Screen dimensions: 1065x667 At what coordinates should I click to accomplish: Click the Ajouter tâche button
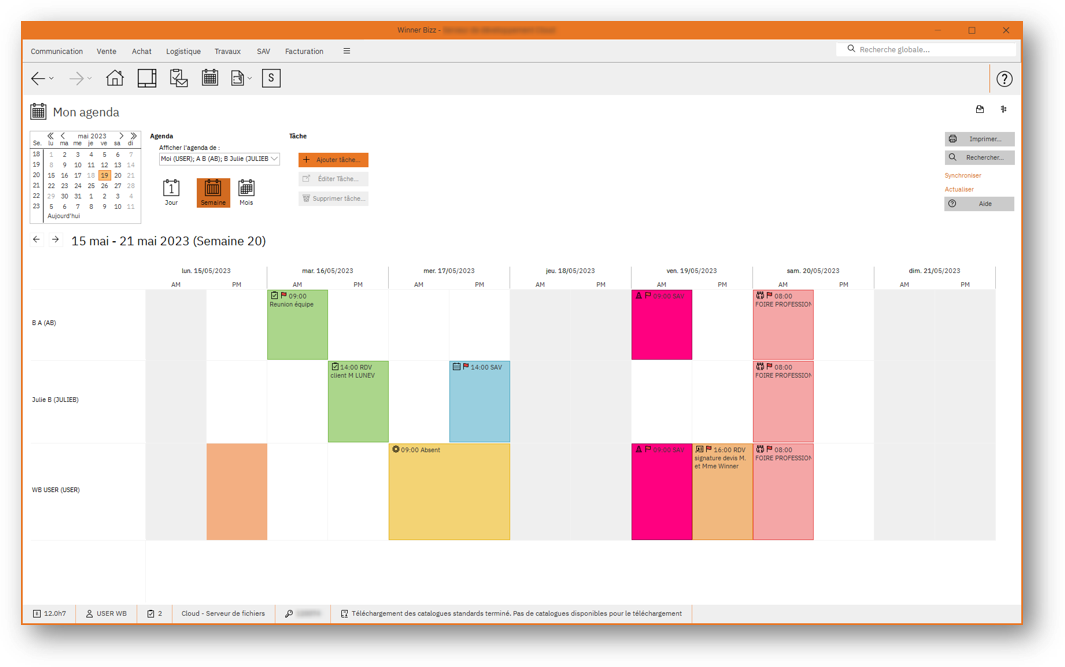(331, 159)
